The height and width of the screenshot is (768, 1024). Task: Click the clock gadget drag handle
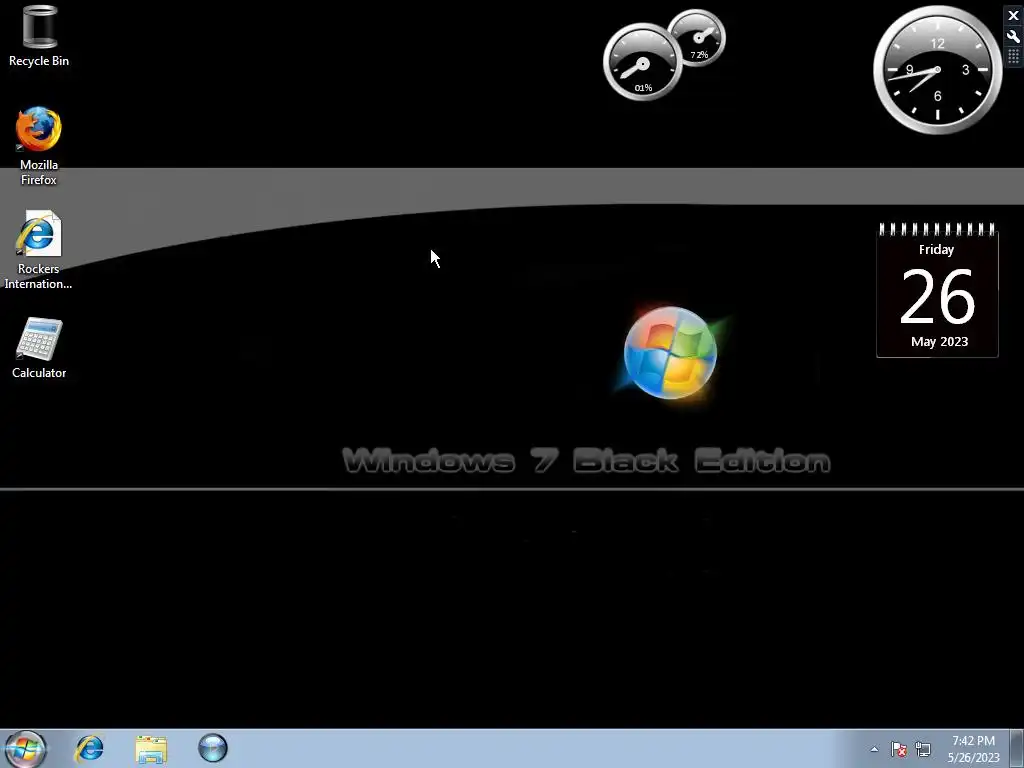pos(1014,57)
